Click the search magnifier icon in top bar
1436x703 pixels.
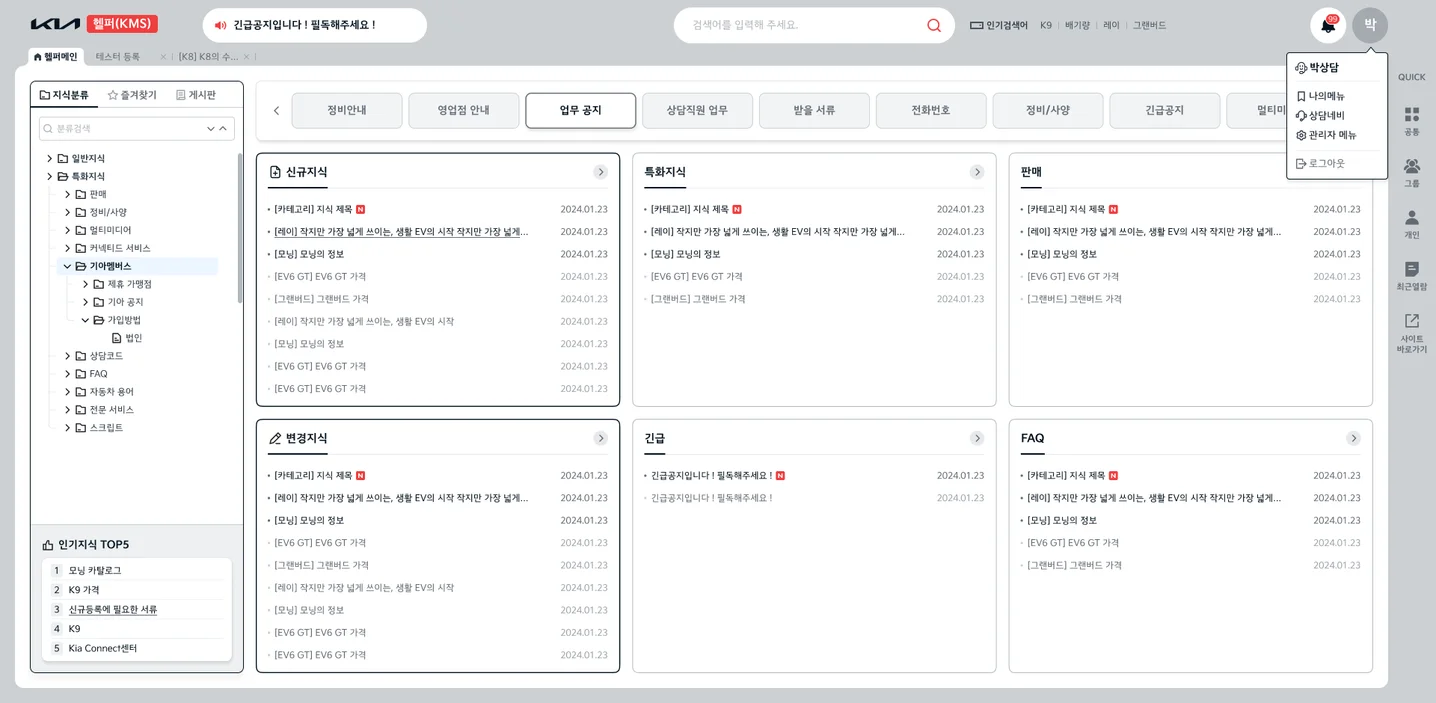click(934, 25)
